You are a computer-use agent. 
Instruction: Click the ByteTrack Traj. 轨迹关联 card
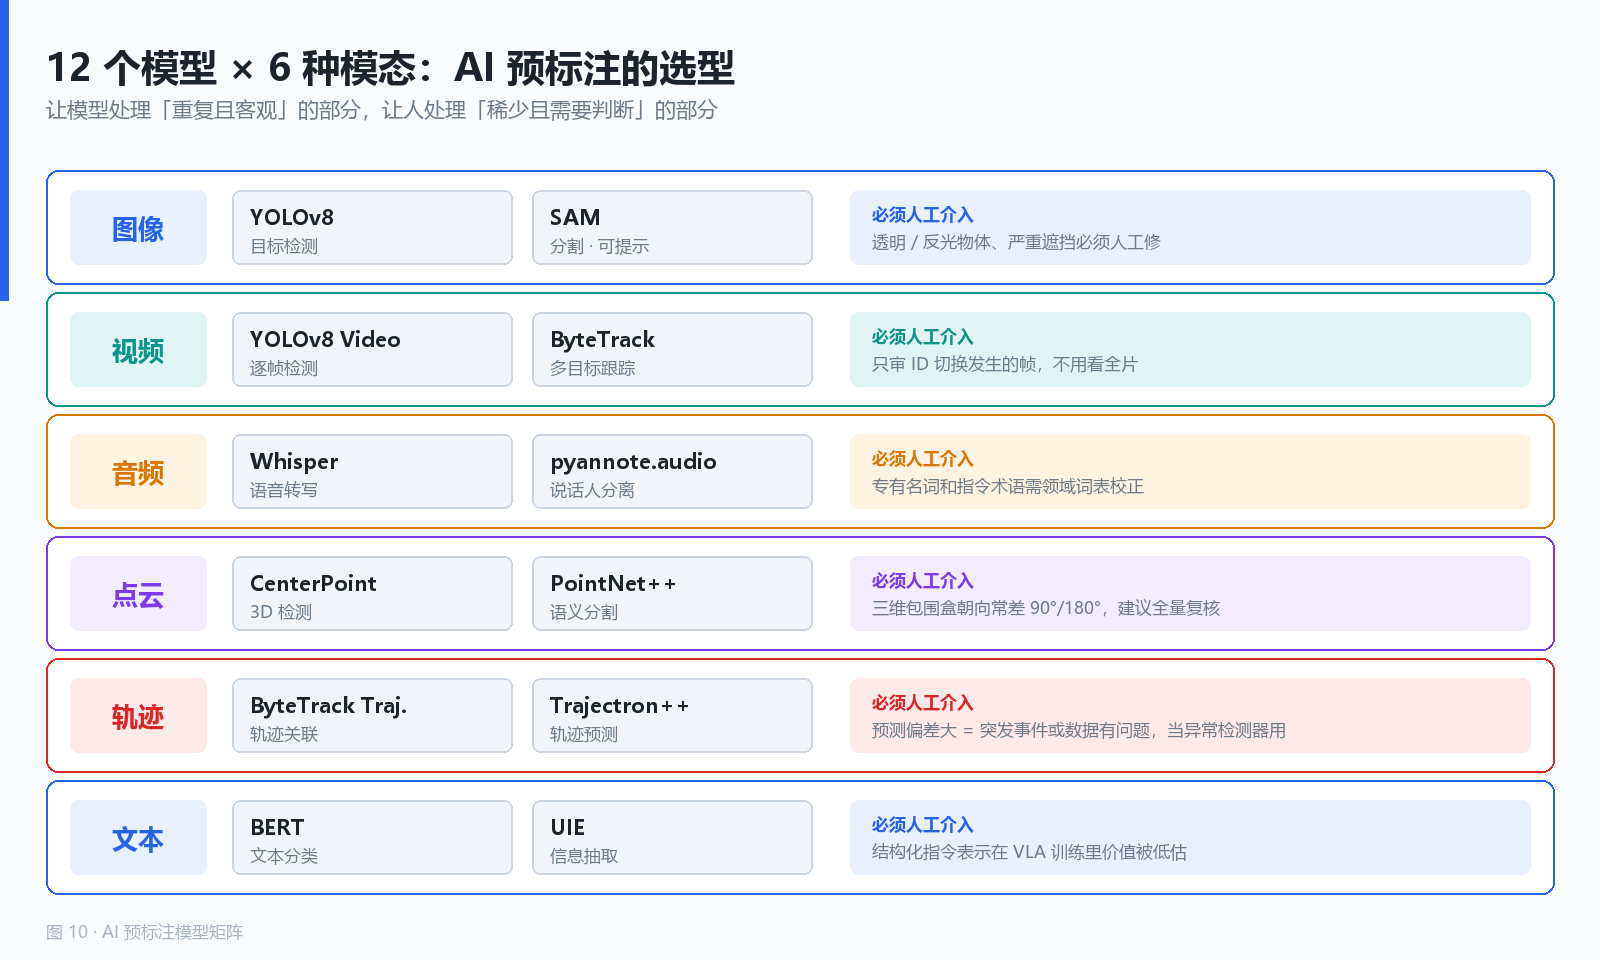[372, 716]
